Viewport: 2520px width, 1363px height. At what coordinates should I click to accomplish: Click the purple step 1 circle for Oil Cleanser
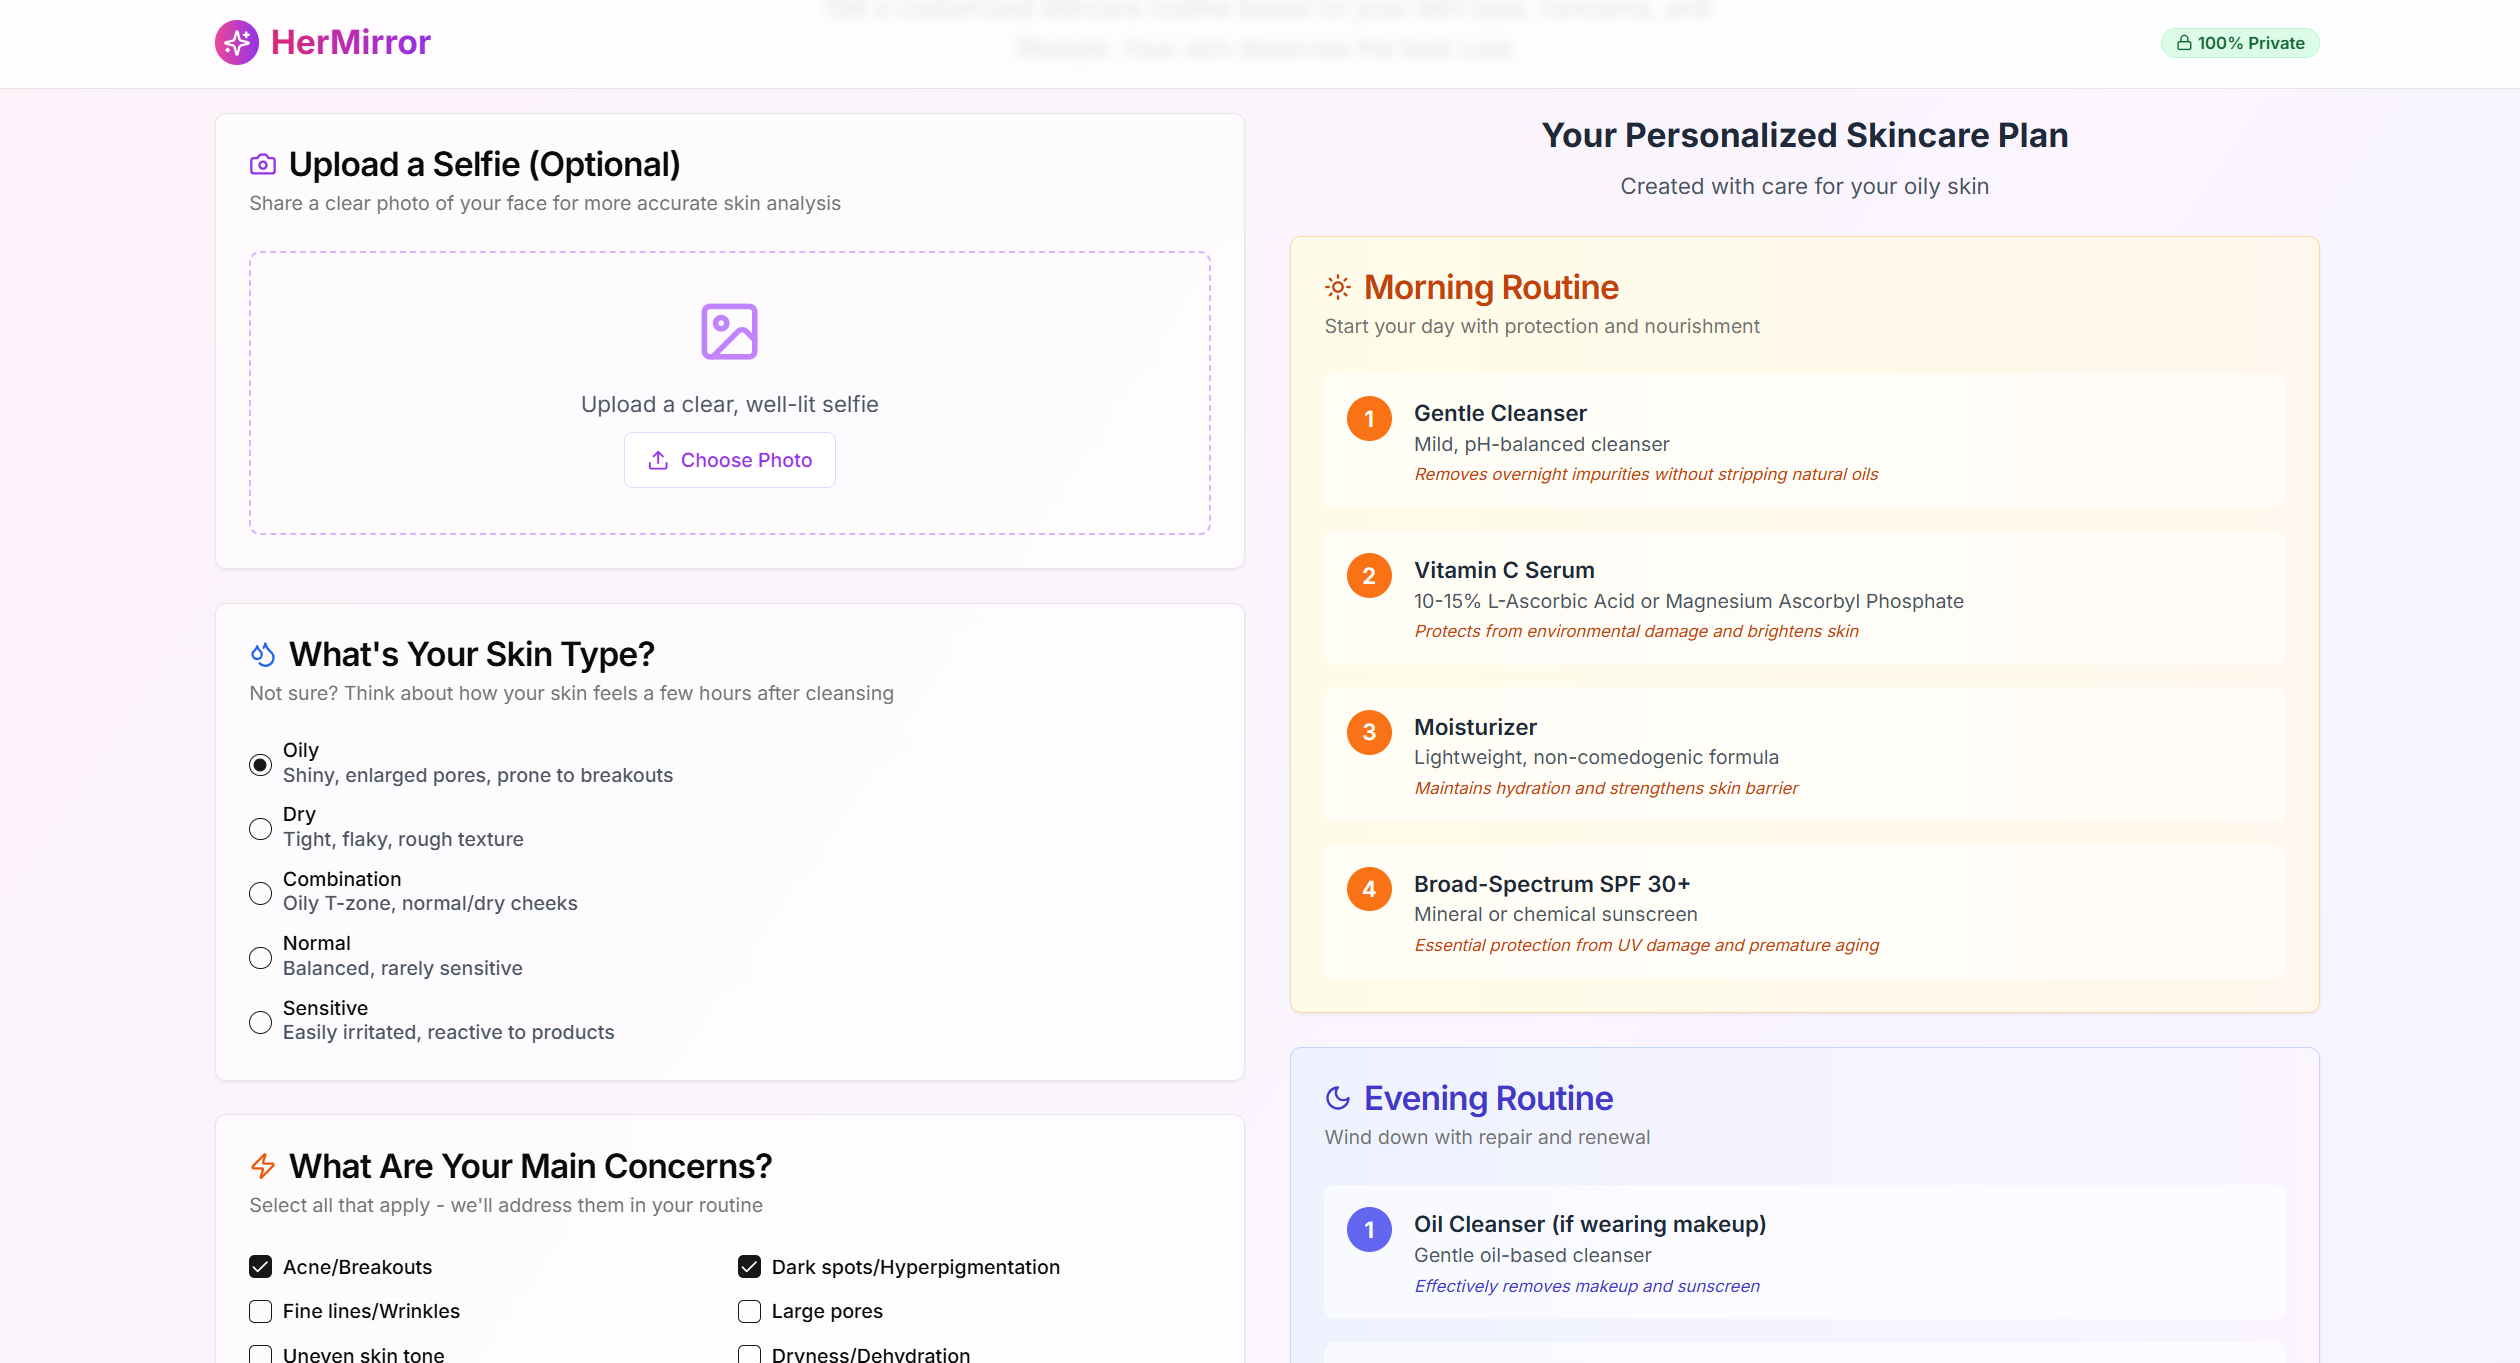(1369, 1230)
